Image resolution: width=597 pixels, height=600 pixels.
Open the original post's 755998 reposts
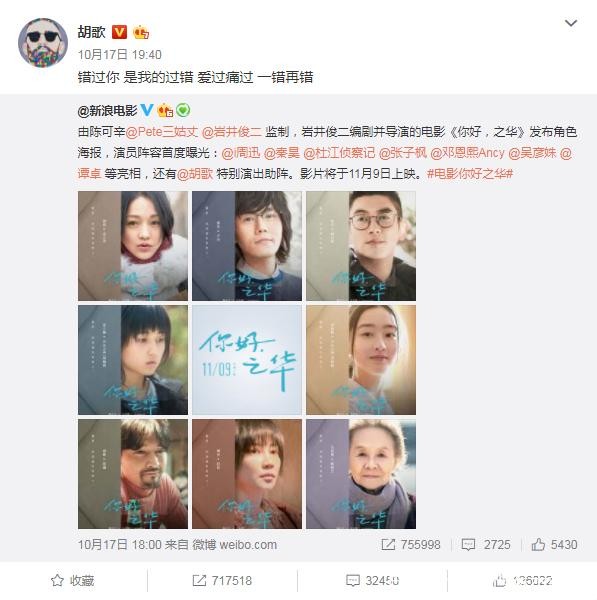coord(388,545)
